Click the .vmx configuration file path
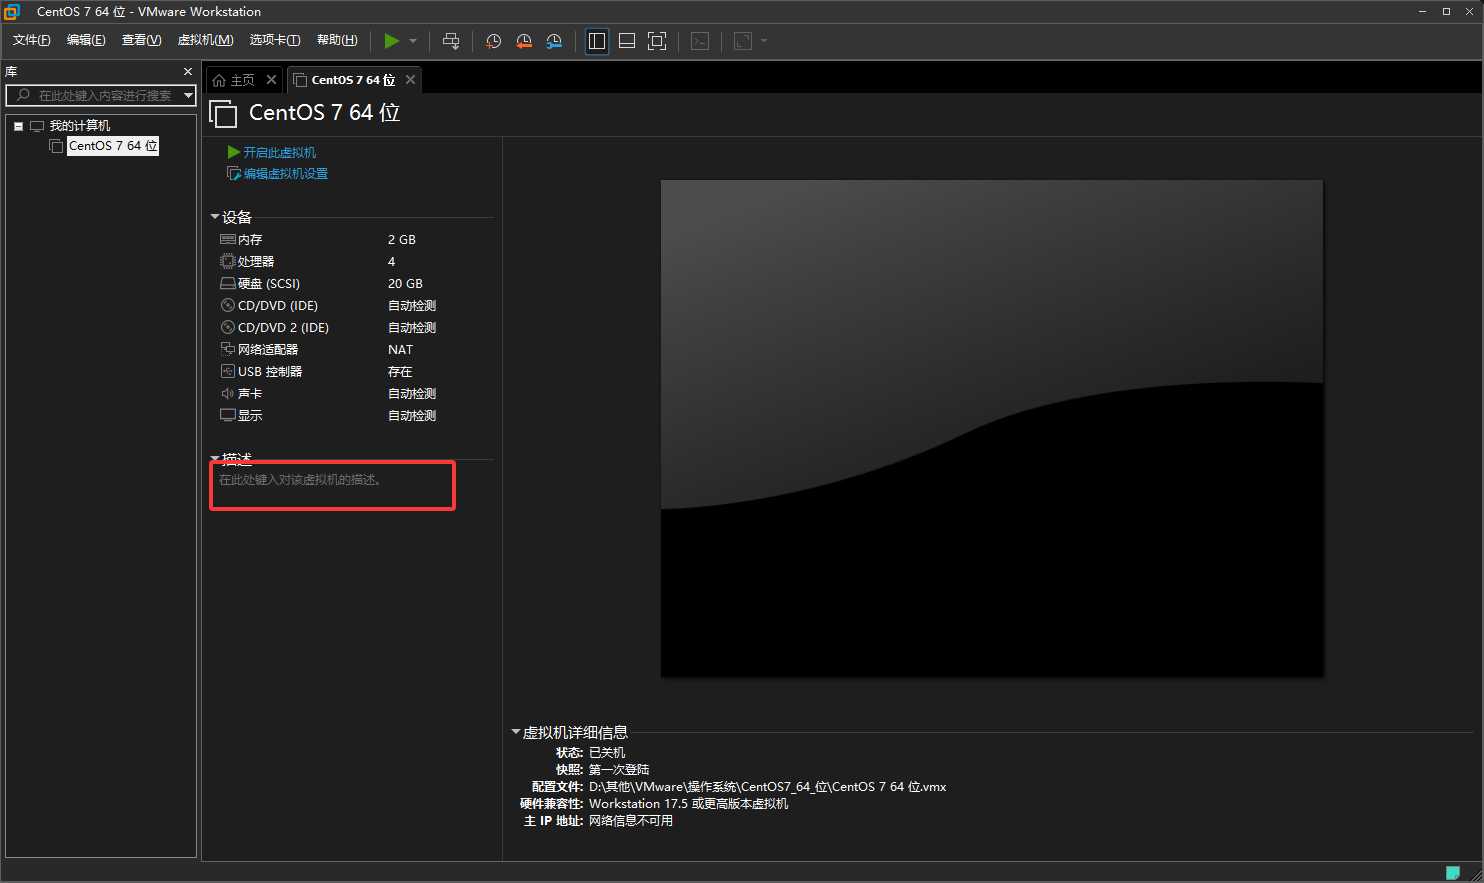 click(x=767, y=787)
